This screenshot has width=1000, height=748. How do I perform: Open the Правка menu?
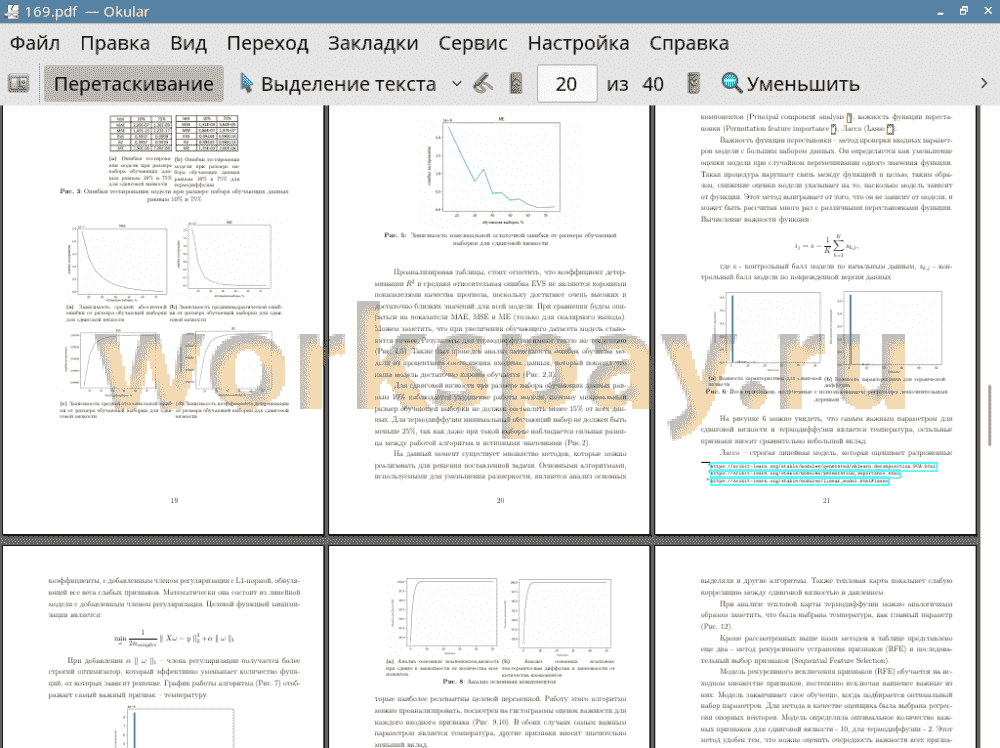coord(115,43)
